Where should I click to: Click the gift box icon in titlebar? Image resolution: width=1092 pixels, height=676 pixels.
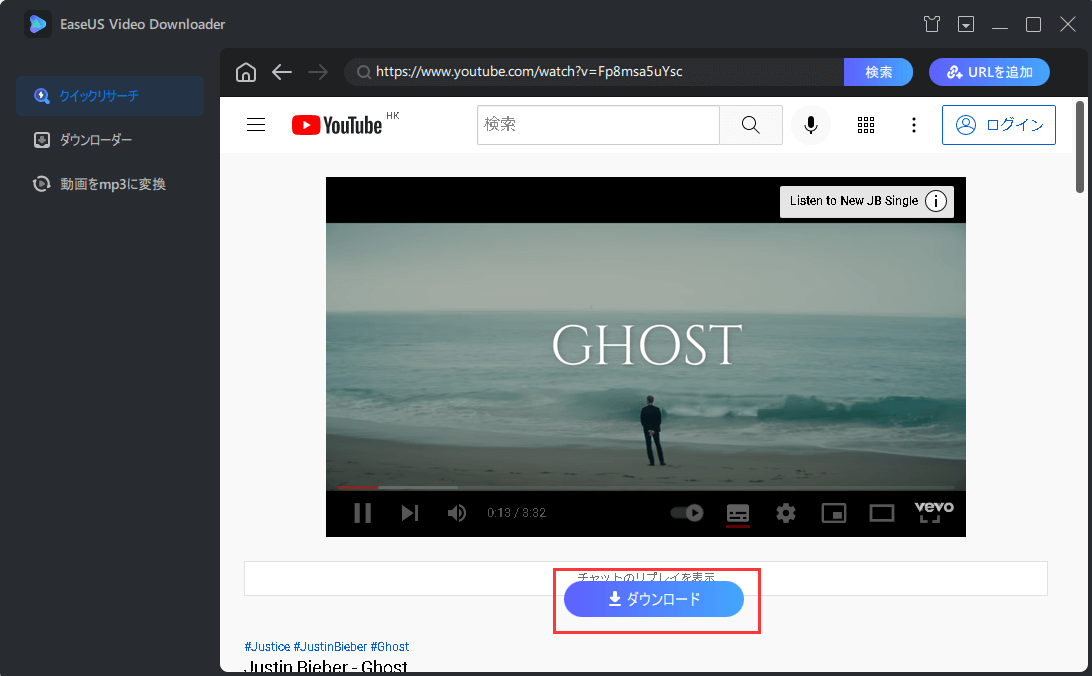[x=931, y=24]
